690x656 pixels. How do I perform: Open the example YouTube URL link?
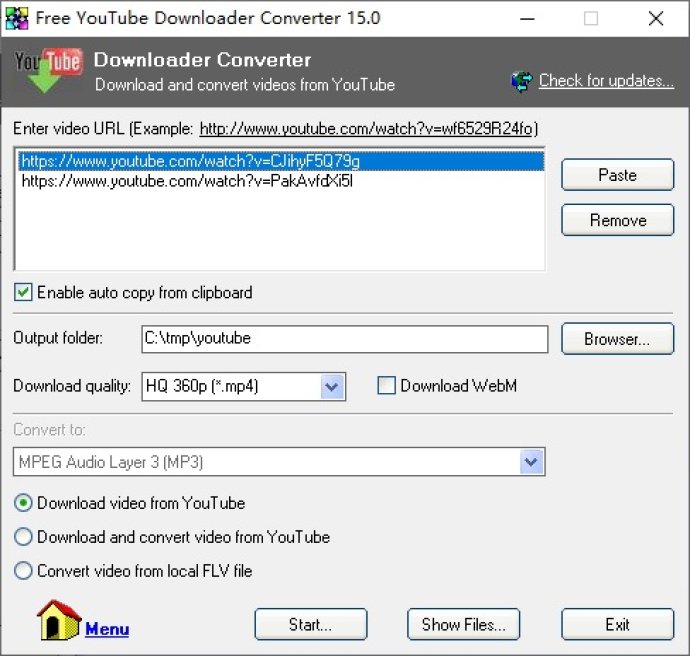(x=368, y=129)
